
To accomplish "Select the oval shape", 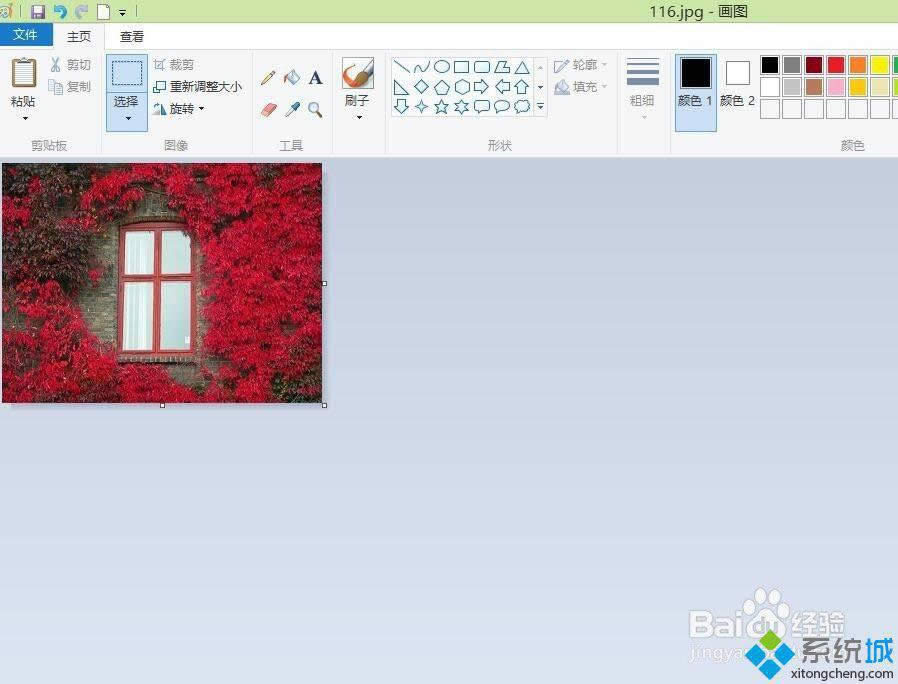I will 440,66.
